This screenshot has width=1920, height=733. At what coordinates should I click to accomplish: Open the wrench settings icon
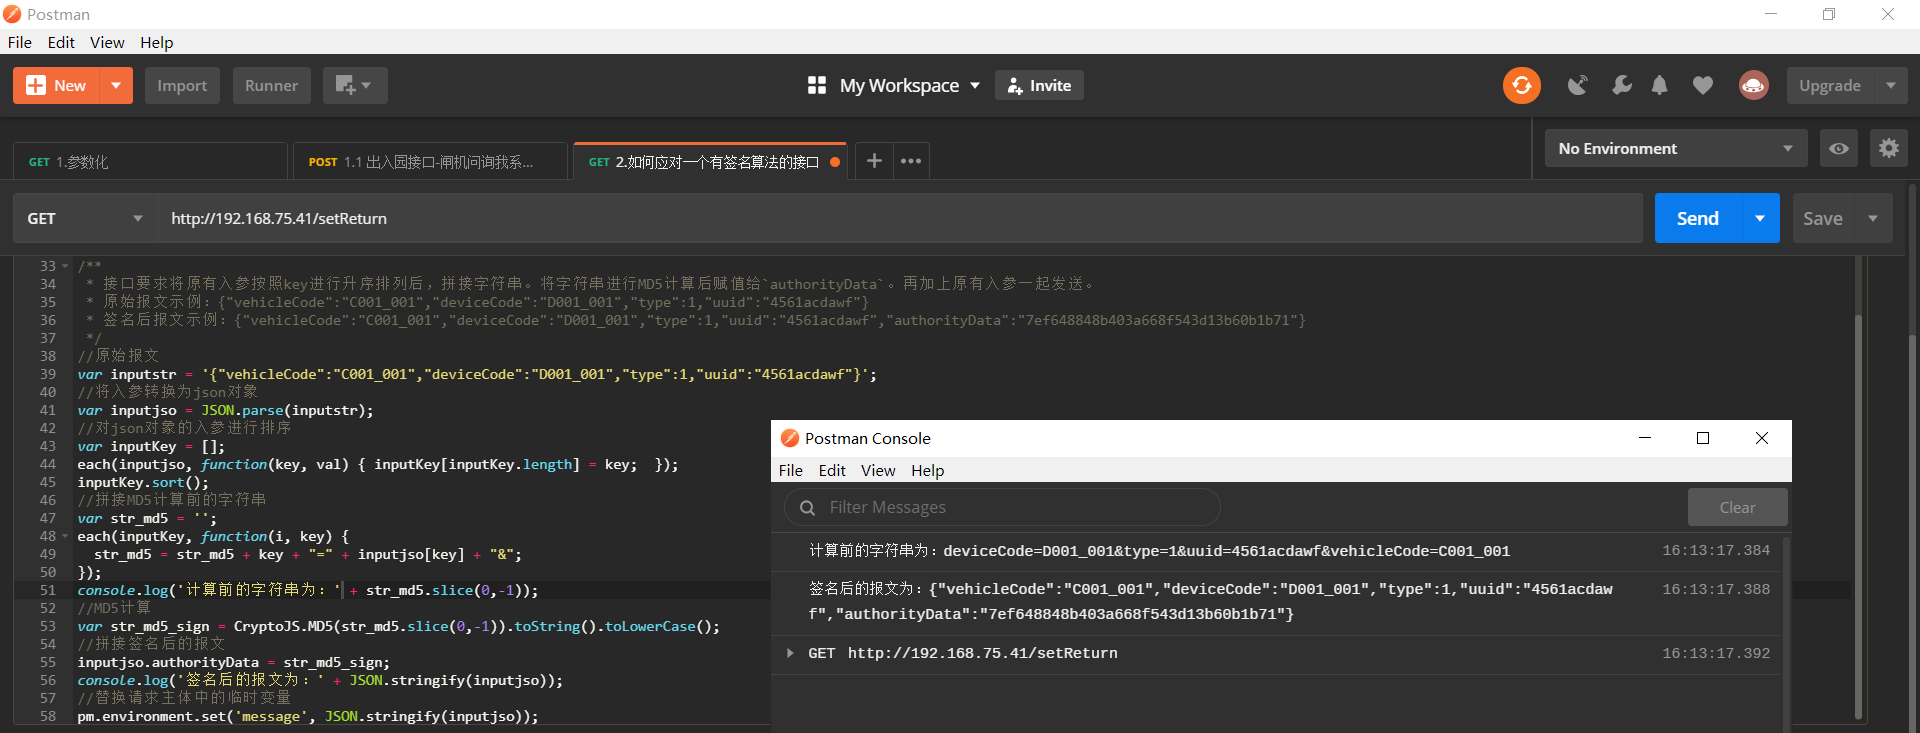pos(1621,86)
